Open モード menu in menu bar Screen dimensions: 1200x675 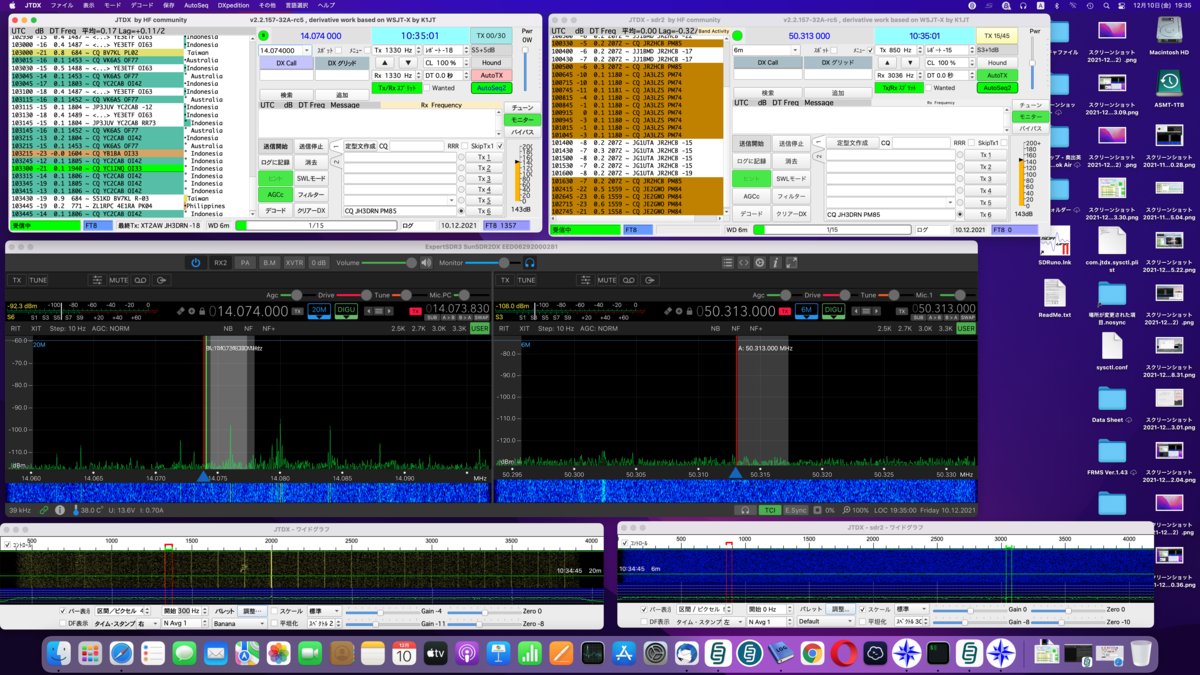pyautogui.click(x=113, y=5)
